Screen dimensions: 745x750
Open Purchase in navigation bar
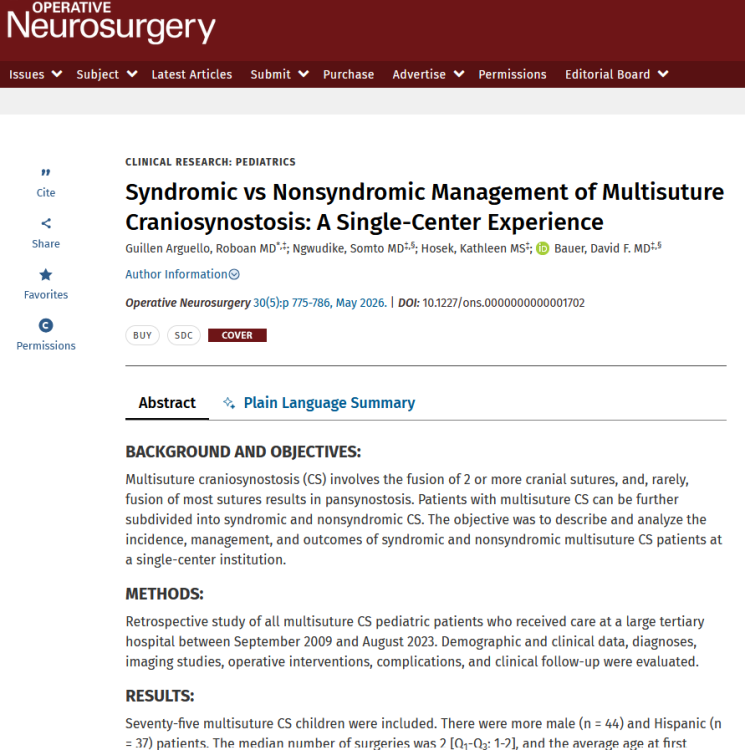pos(348,74)
